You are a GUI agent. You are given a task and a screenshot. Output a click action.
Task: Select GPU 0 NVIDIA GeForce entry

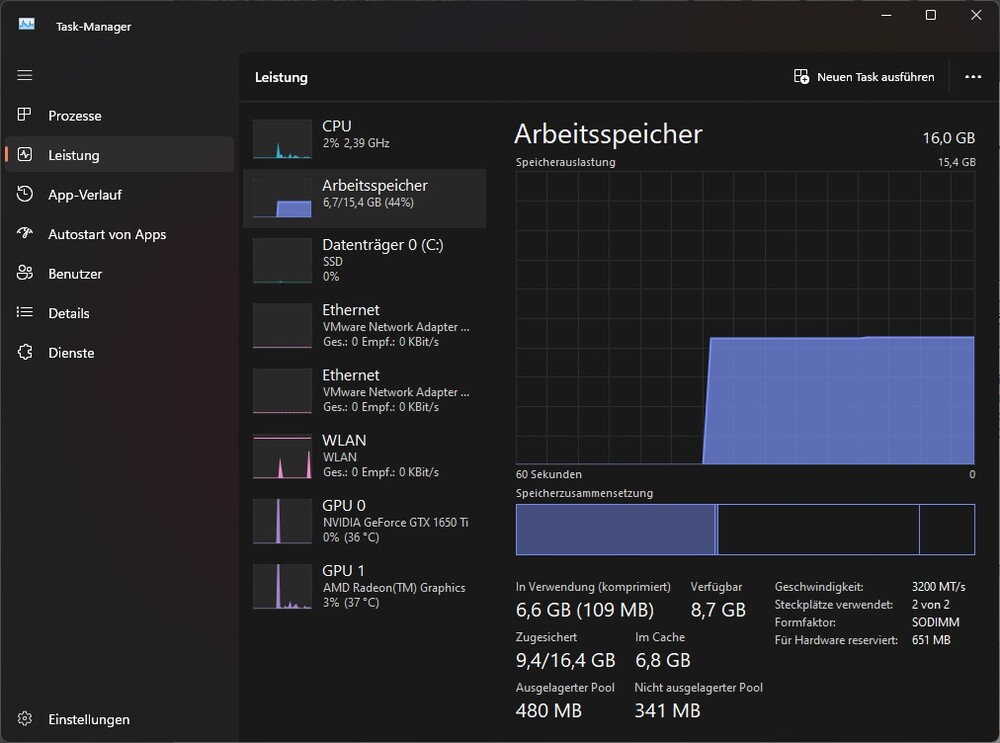365,520
